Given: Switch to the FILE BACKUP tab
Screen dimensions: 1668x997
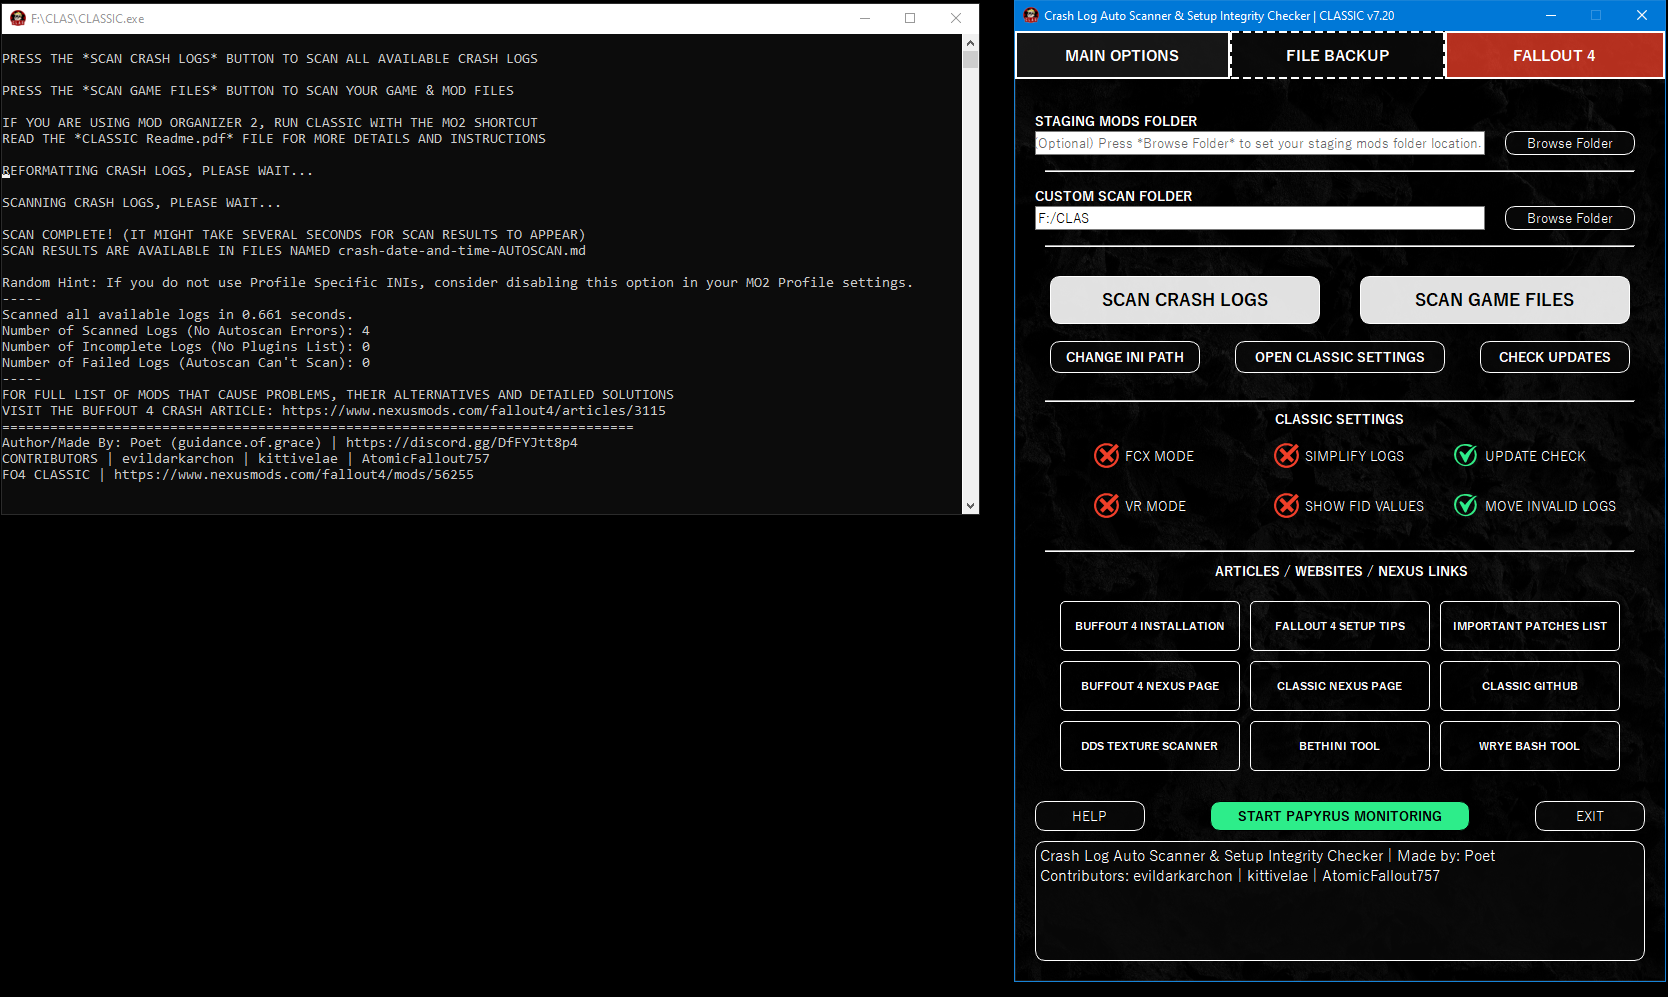Looking at the screenshot, I should pyautogui.click(x=1337, y=56).
